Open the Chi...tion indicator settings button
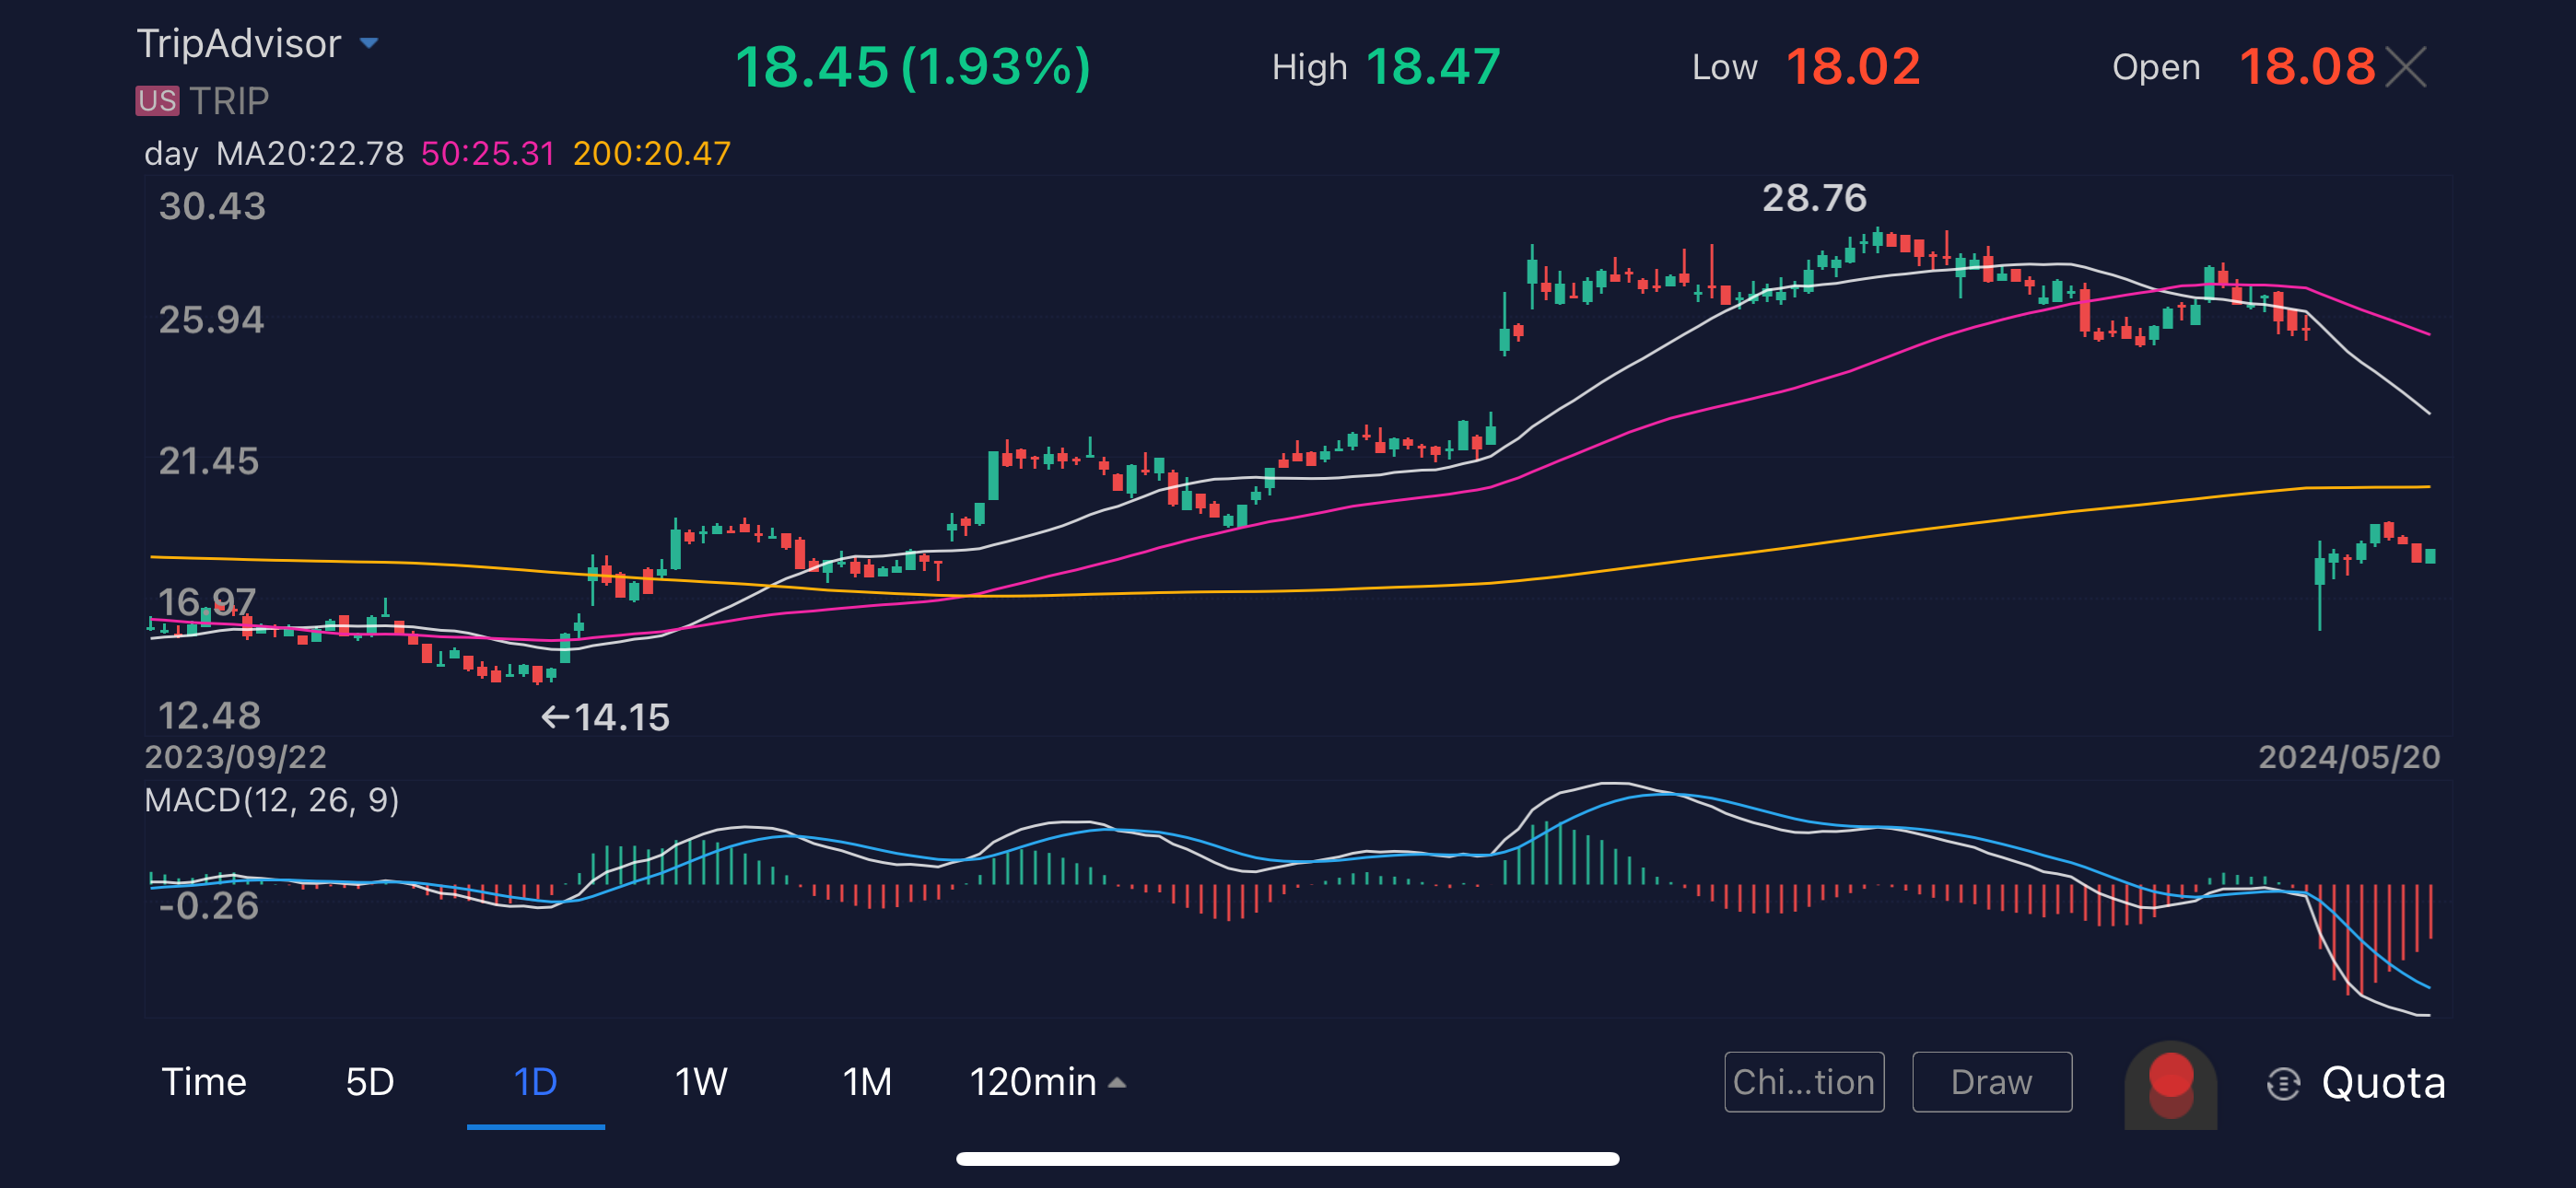The width and height of the screenshot is (2576, 1188). (1803, 1082)
